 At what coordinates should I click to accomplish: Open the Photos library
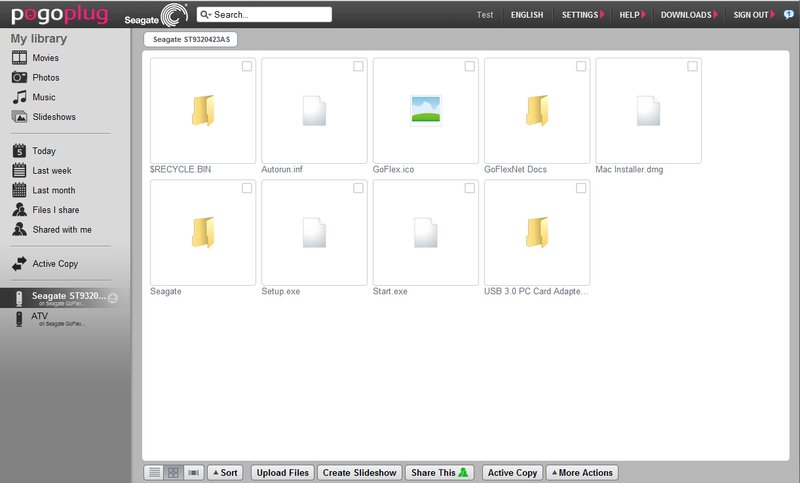[45, 78]
